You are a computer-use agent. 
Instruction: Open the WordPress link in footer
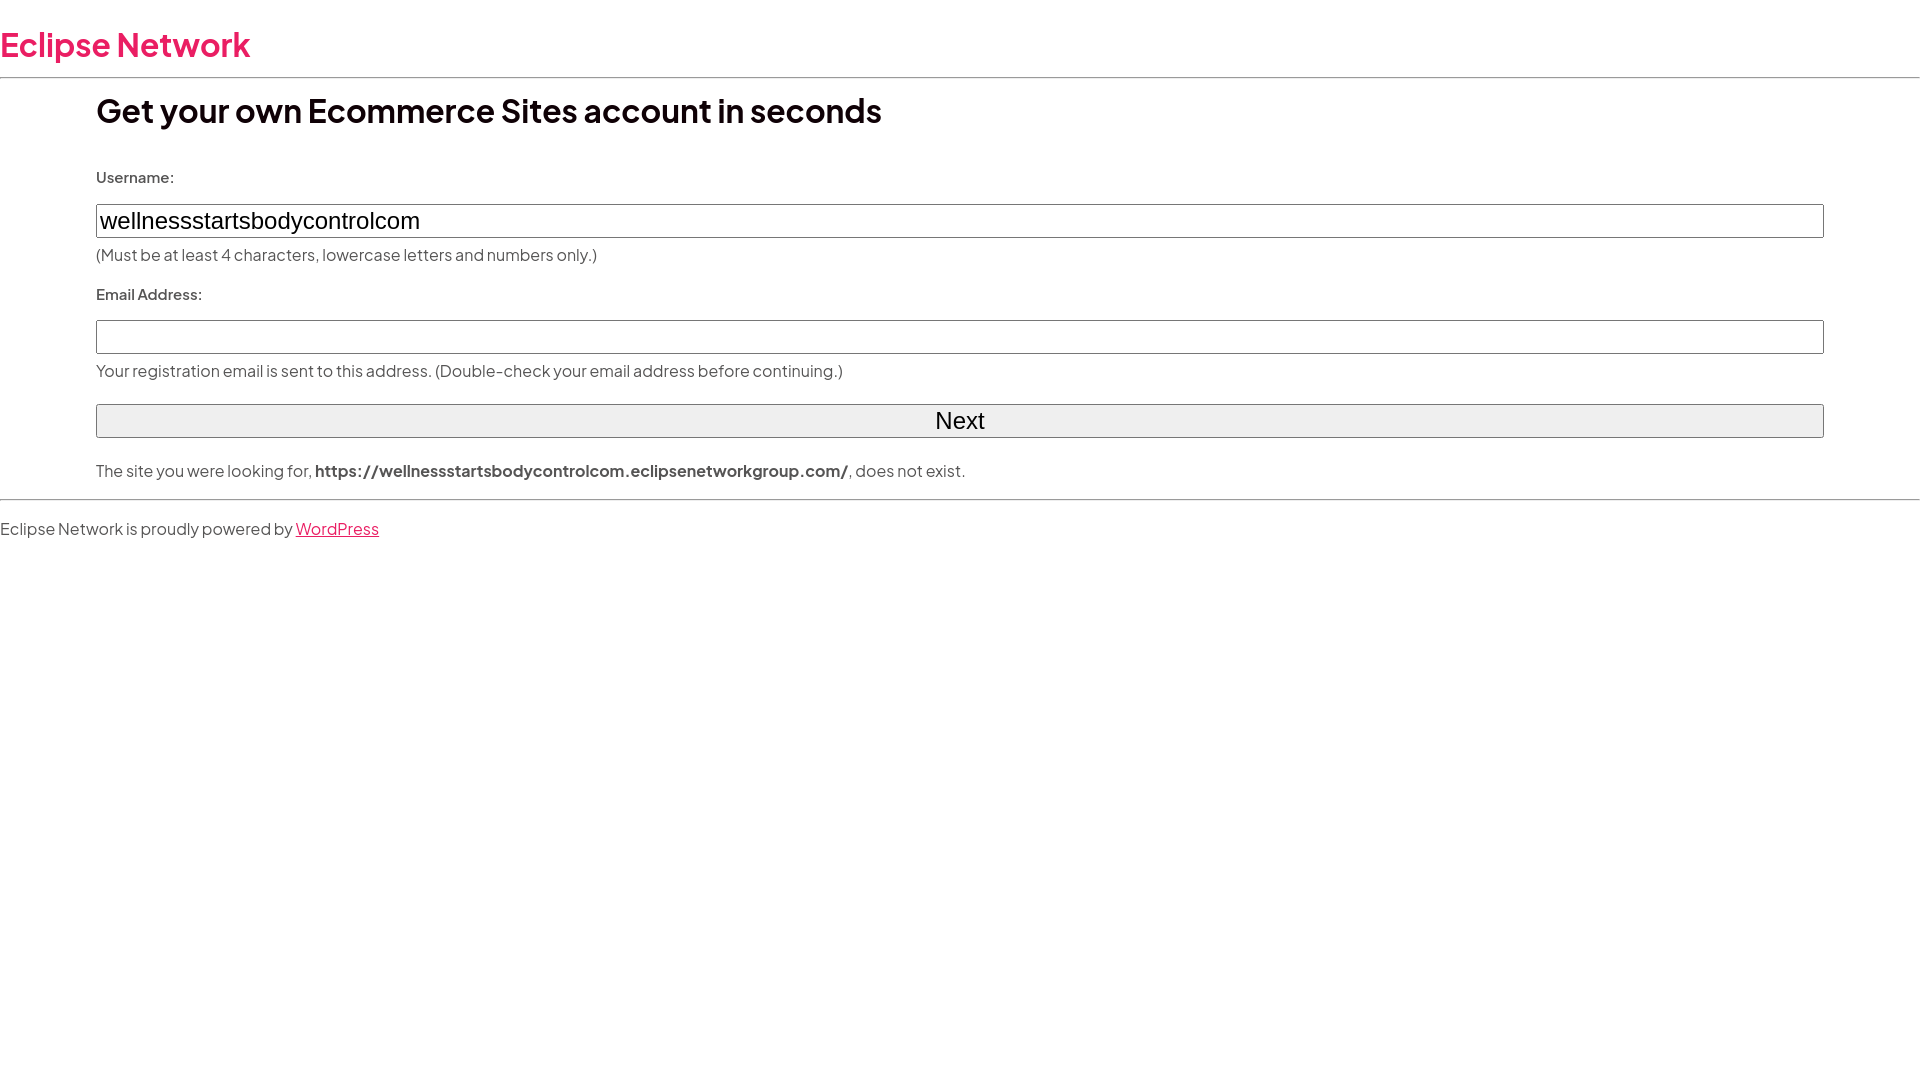point(337,529)
